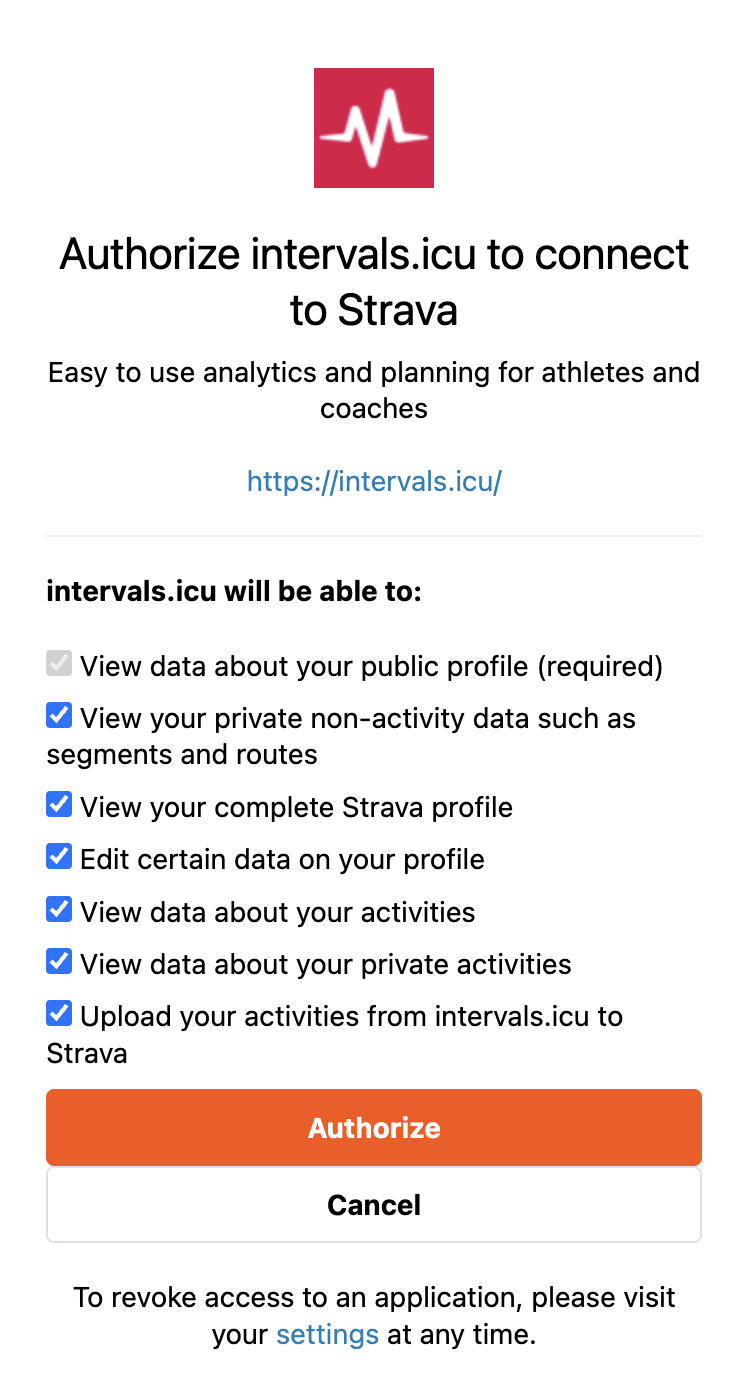756x1388 pixels.
Task: Click the Cancel button
Action: [374, 1205]
